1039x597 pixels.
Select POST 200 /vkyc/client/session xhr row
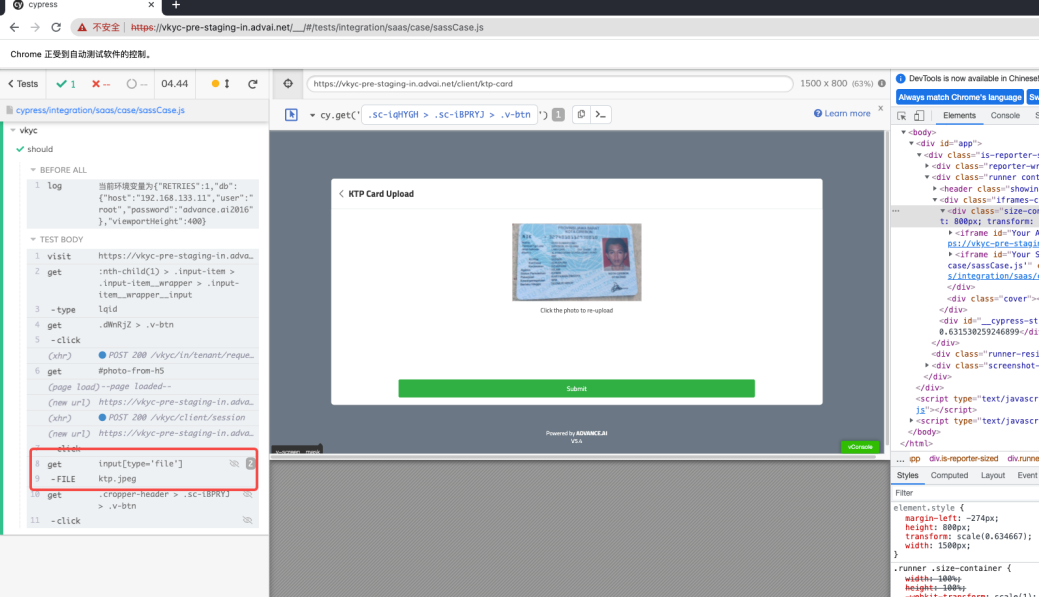tap(142, 417)
